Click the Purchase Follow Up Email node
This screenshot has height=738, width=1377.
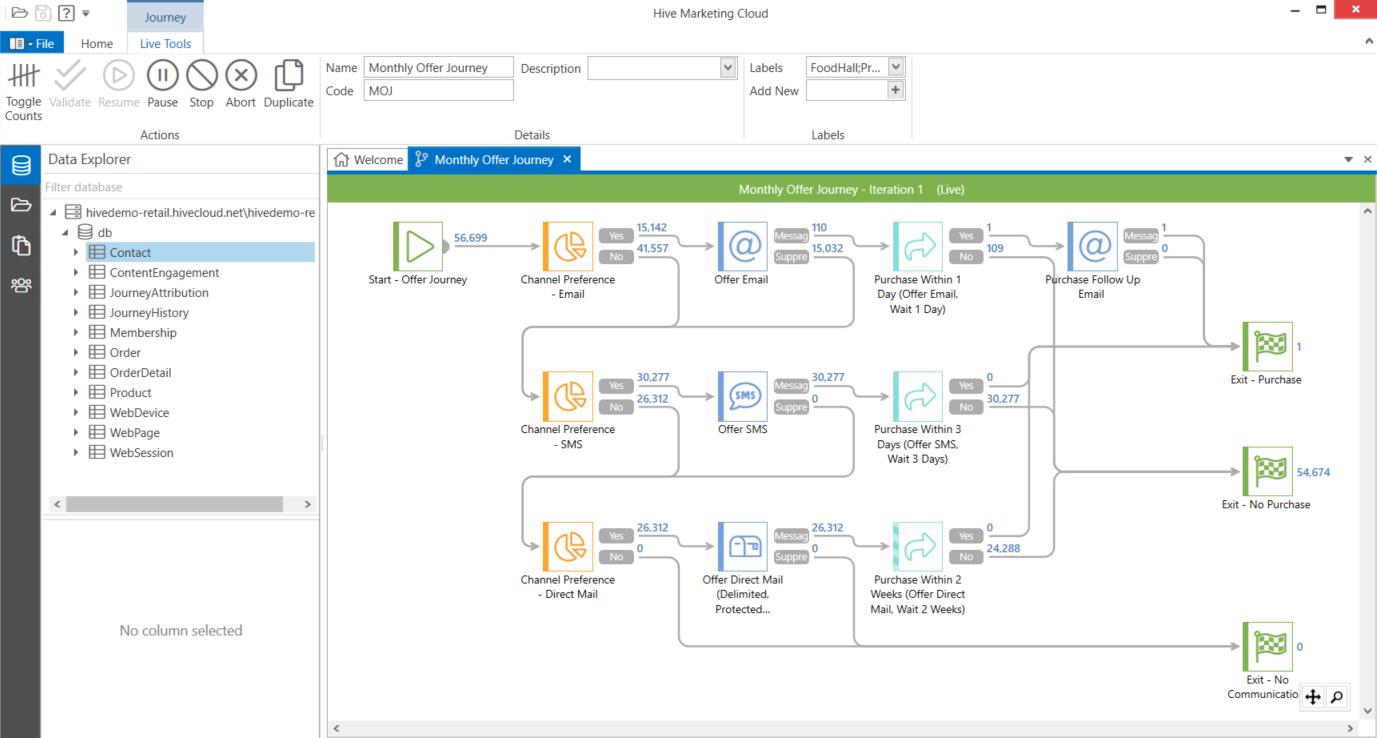coord(1092,246)
